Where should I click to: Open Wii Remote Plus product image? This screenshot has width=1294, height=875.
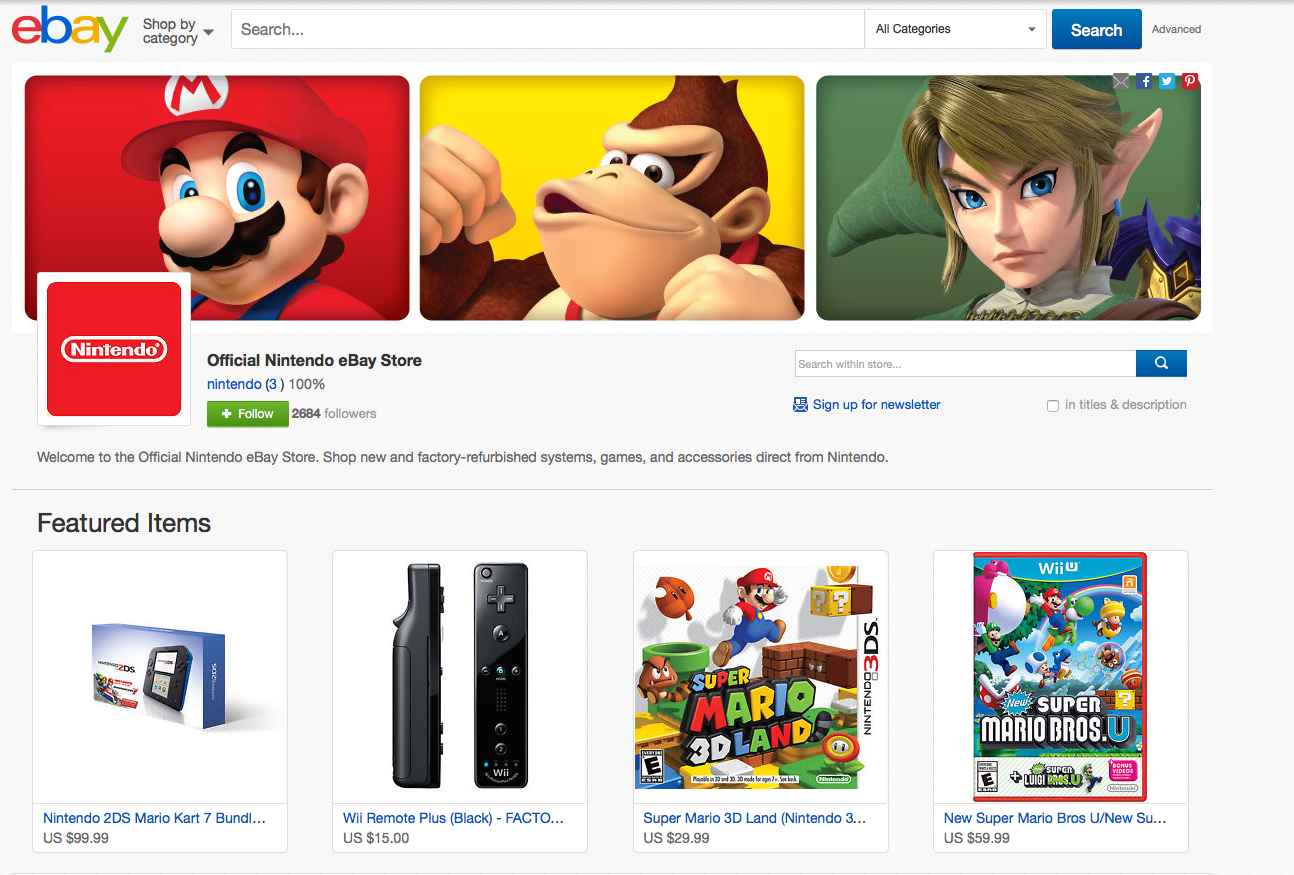460,677
